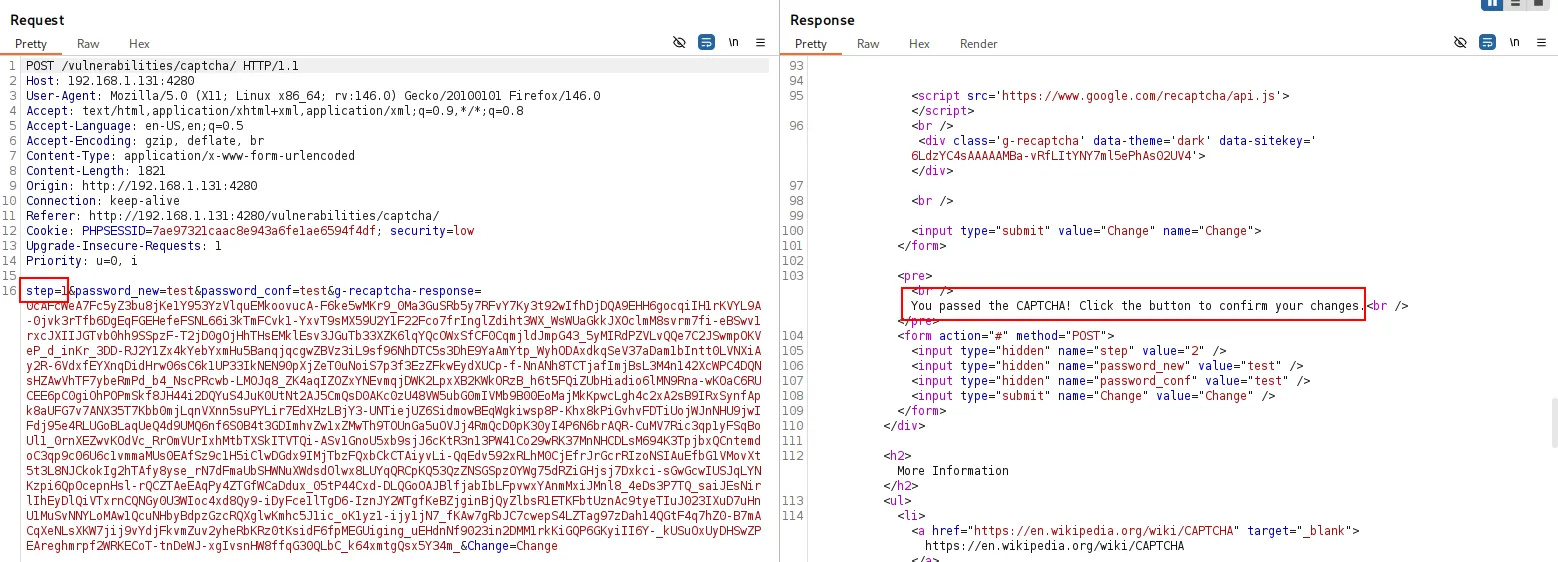Toggle word wrap in the Response panel
The image size is (1558, 562).
coord(1487,42)
